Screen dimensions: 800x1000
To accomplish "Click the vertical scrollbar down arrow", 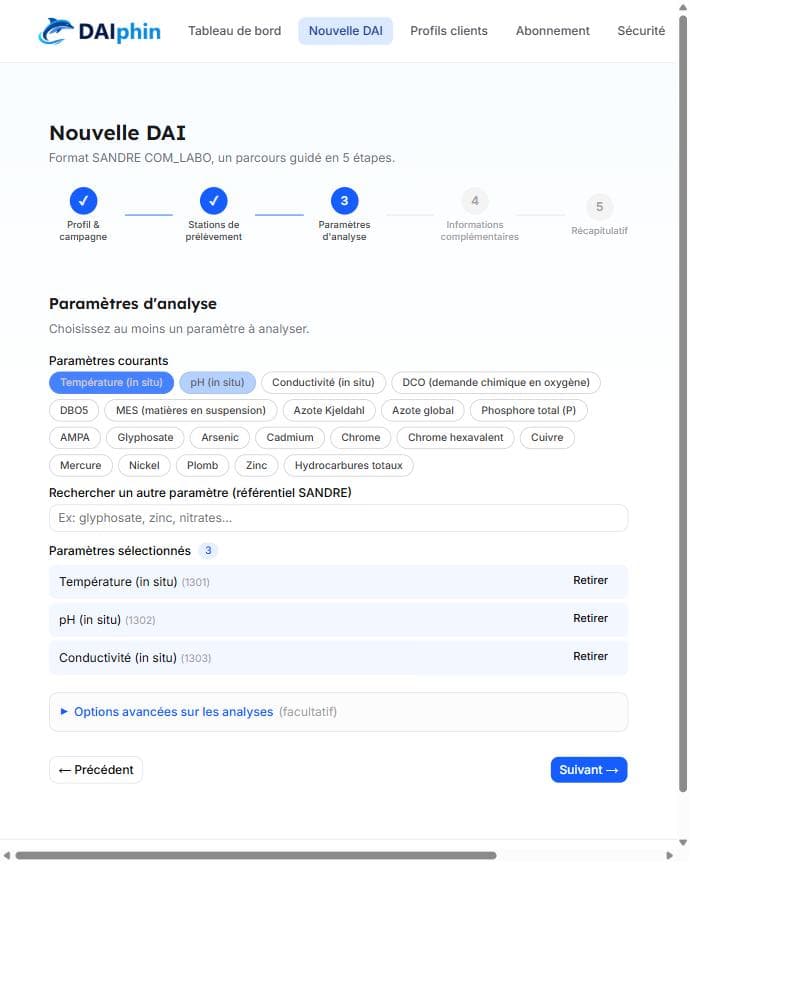I will (x=683, y=842).
